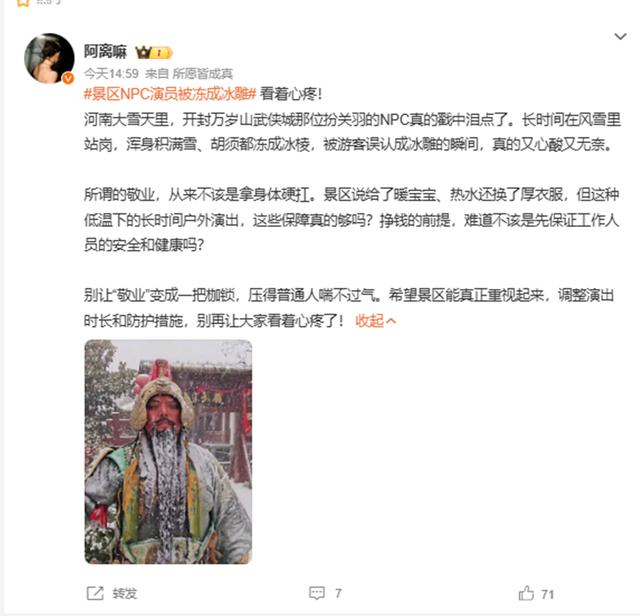
Task: Open the post options chevron menu
Action: (x=620, y=36)
